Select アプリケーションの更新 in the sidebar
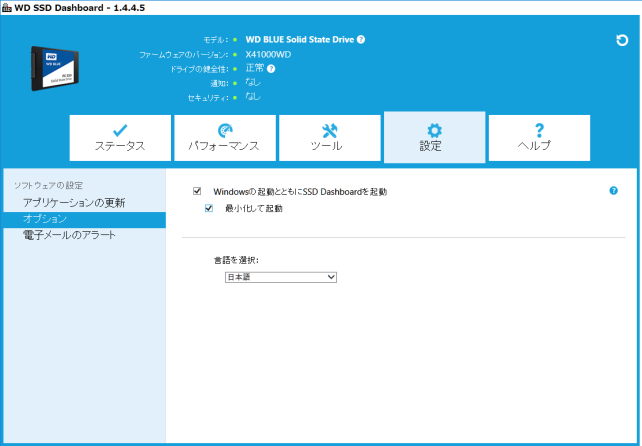Screen dimensions: 642x446 (74, 203)
